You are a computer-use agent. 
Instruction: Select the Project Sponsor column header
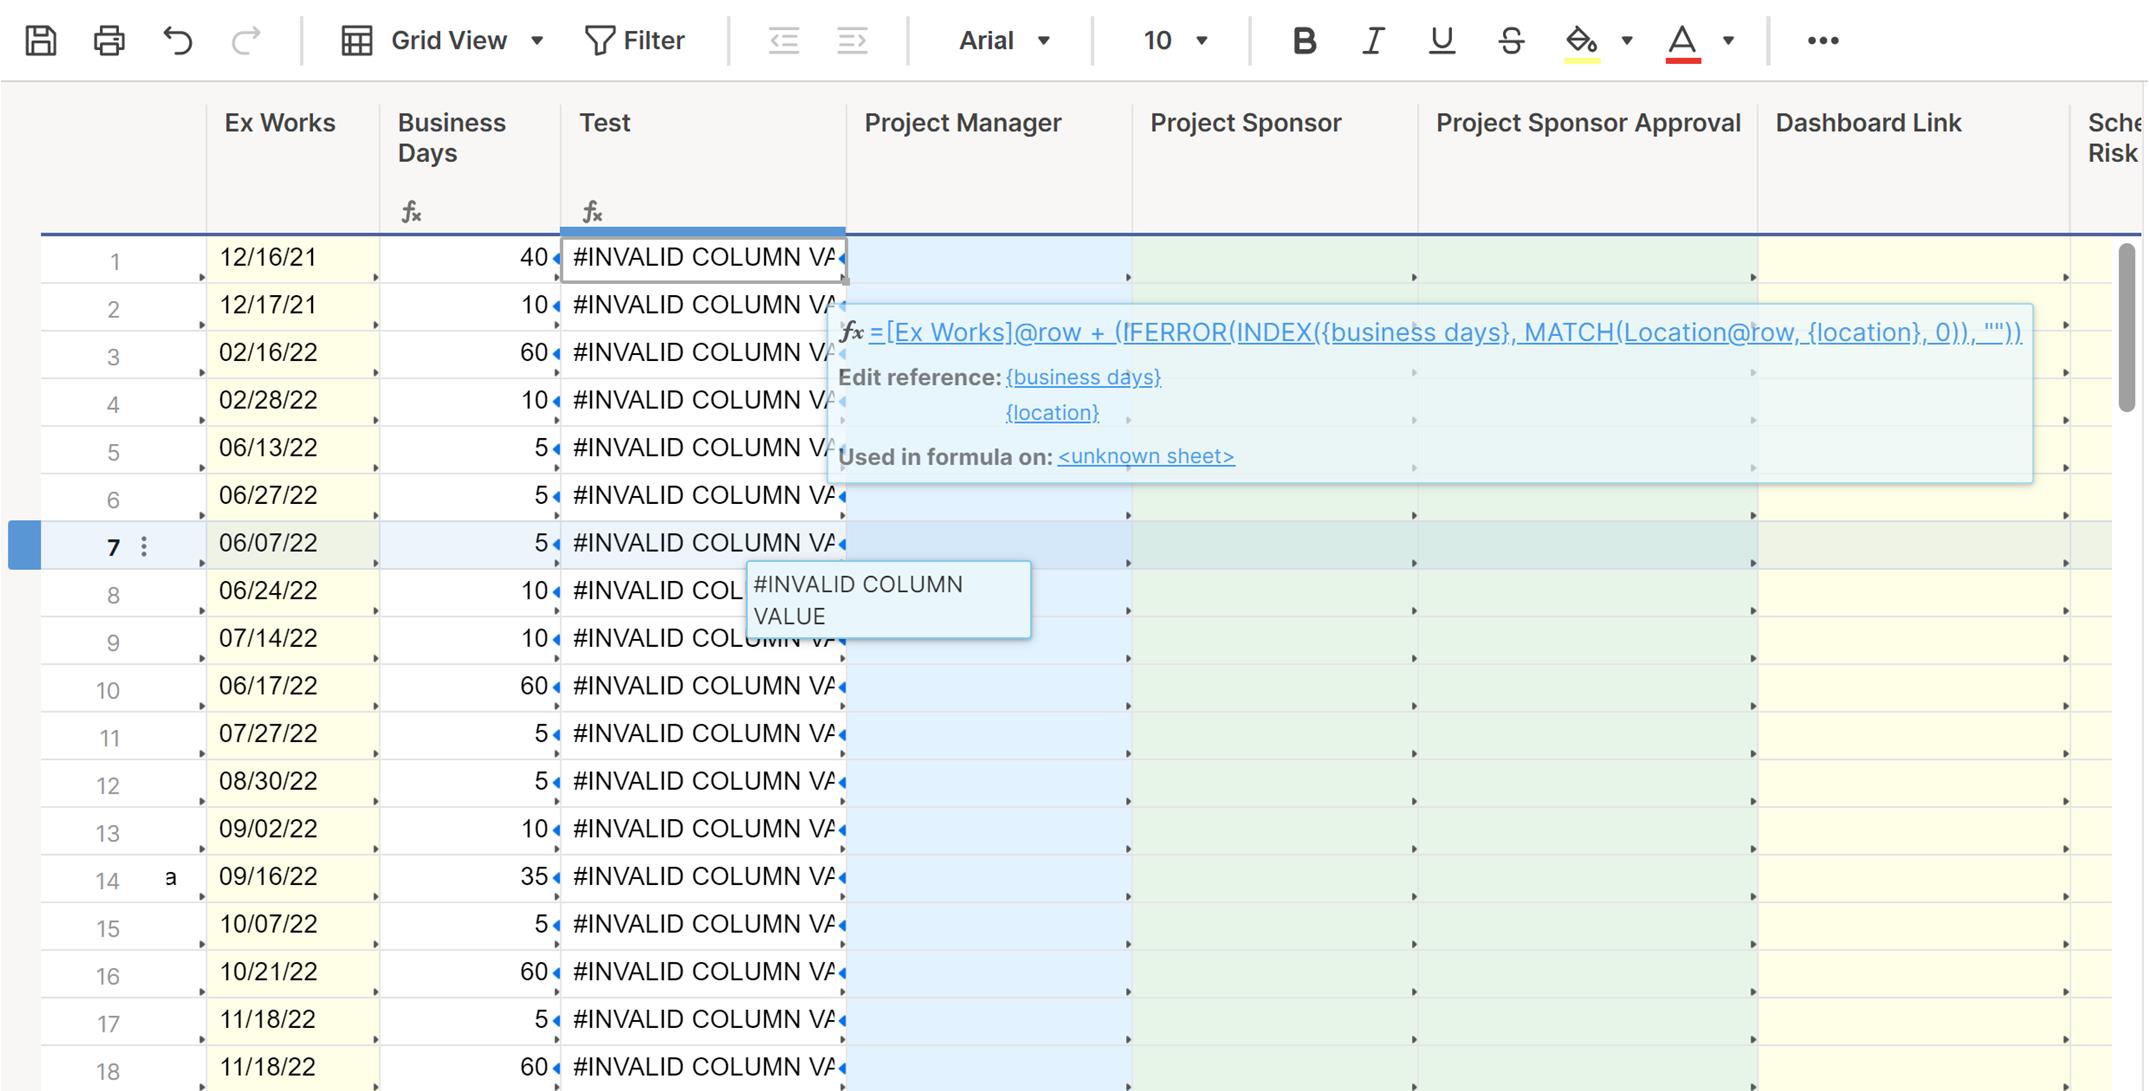click(x=1275, y=168)
